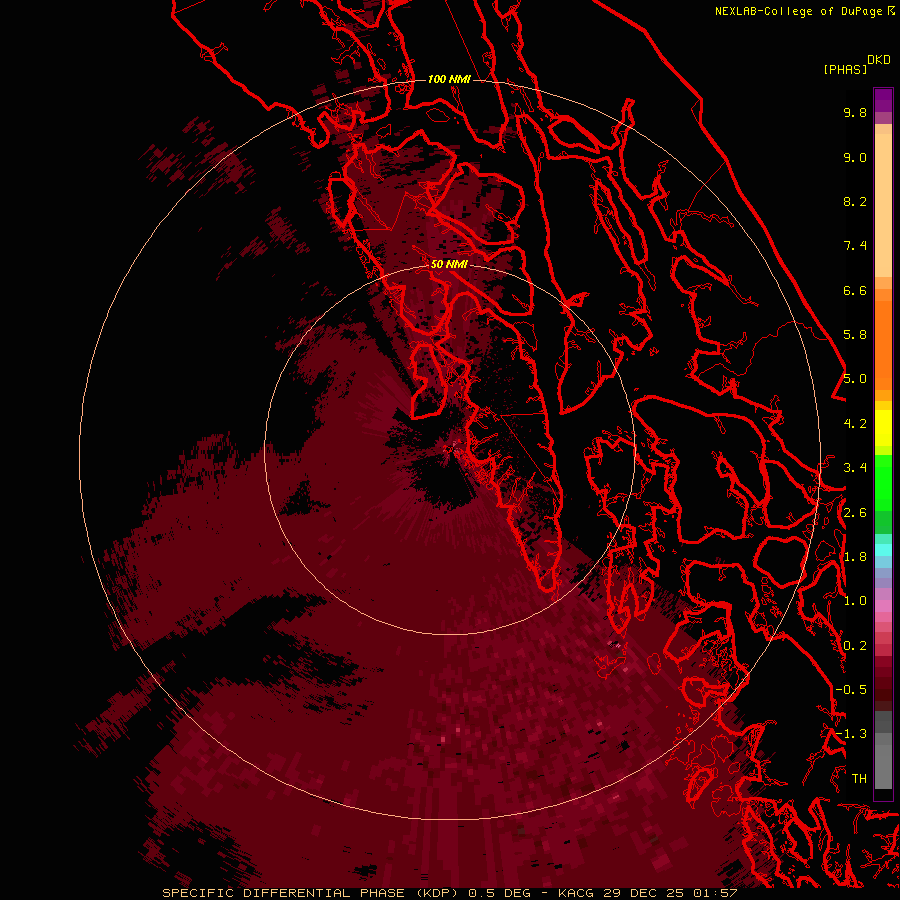This screenshot has width=900, height=900.
Task: Pick the bright green band near 3.4
Action: [x=883, y=482]
